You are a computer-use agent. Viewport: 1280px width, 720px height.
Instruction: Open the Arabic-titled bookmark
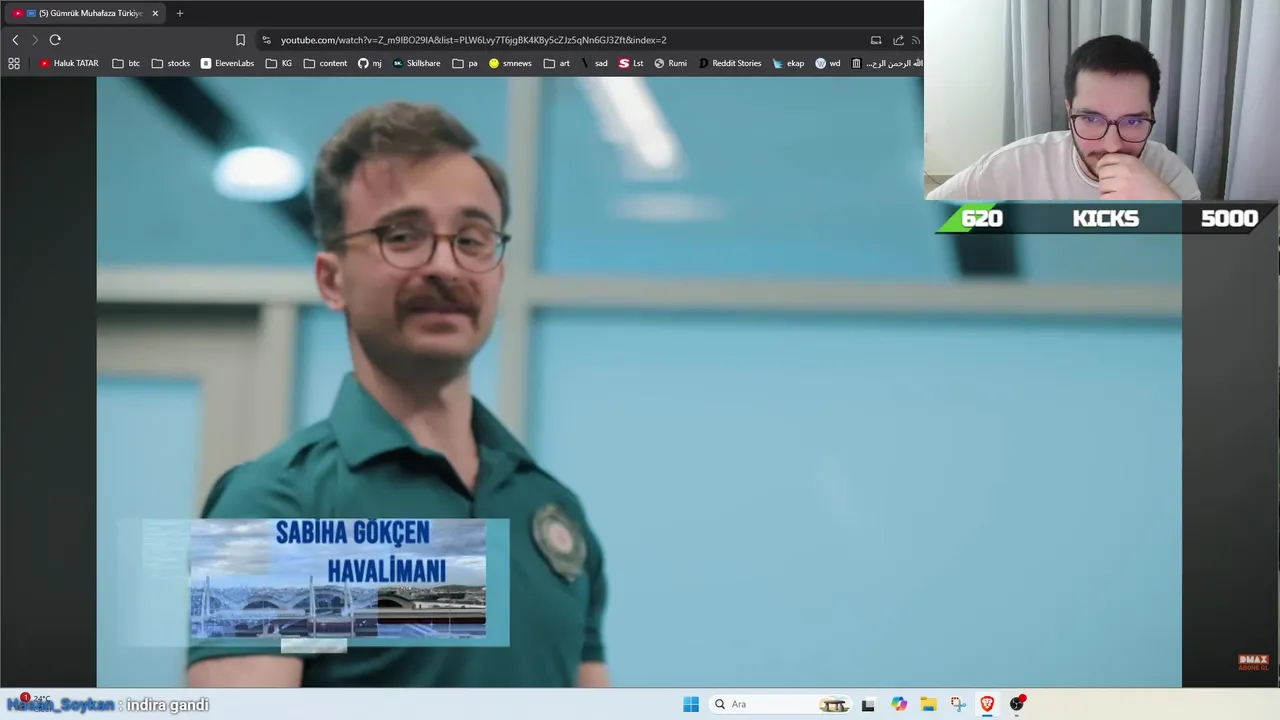(886, 63)
